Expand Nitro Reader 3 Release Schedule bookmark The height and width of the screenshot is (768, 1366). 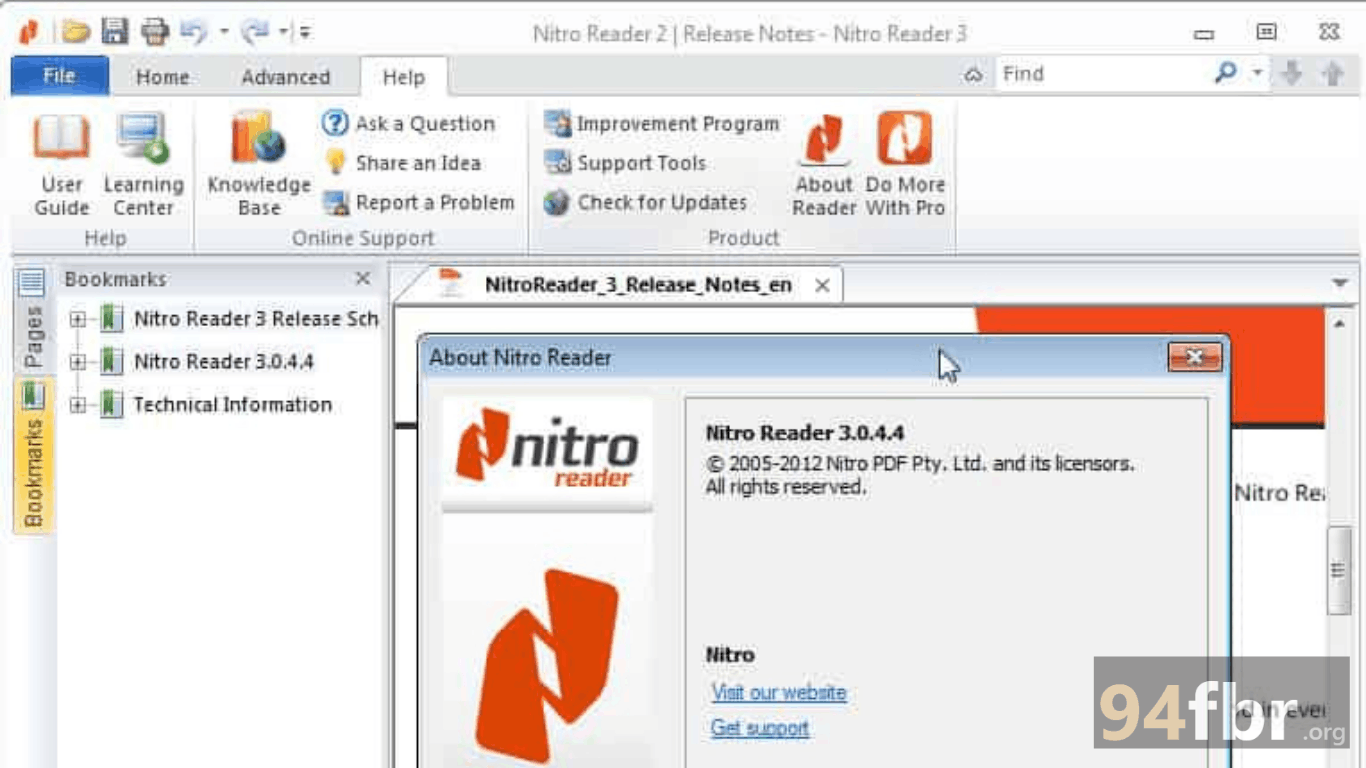click(x=78, y=319)
